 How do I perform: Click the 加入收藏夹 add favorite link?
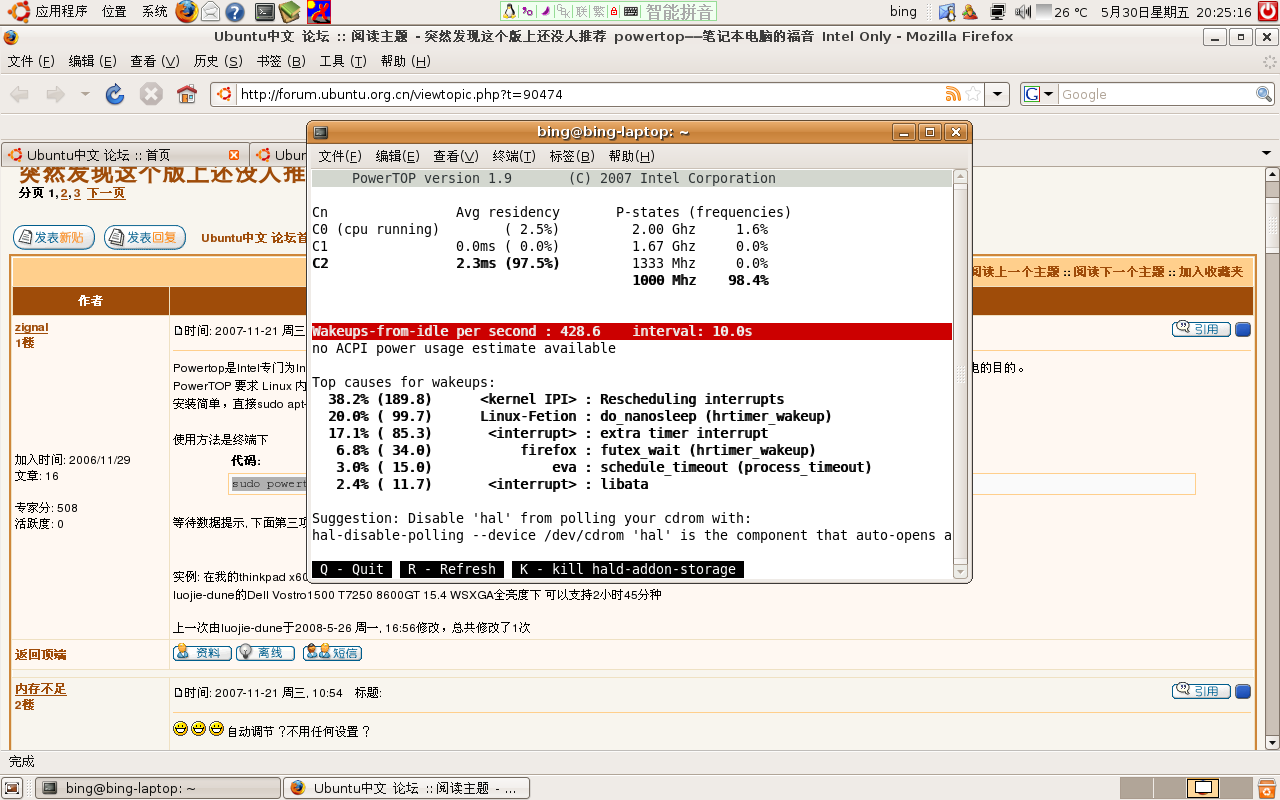[1212, 272]
